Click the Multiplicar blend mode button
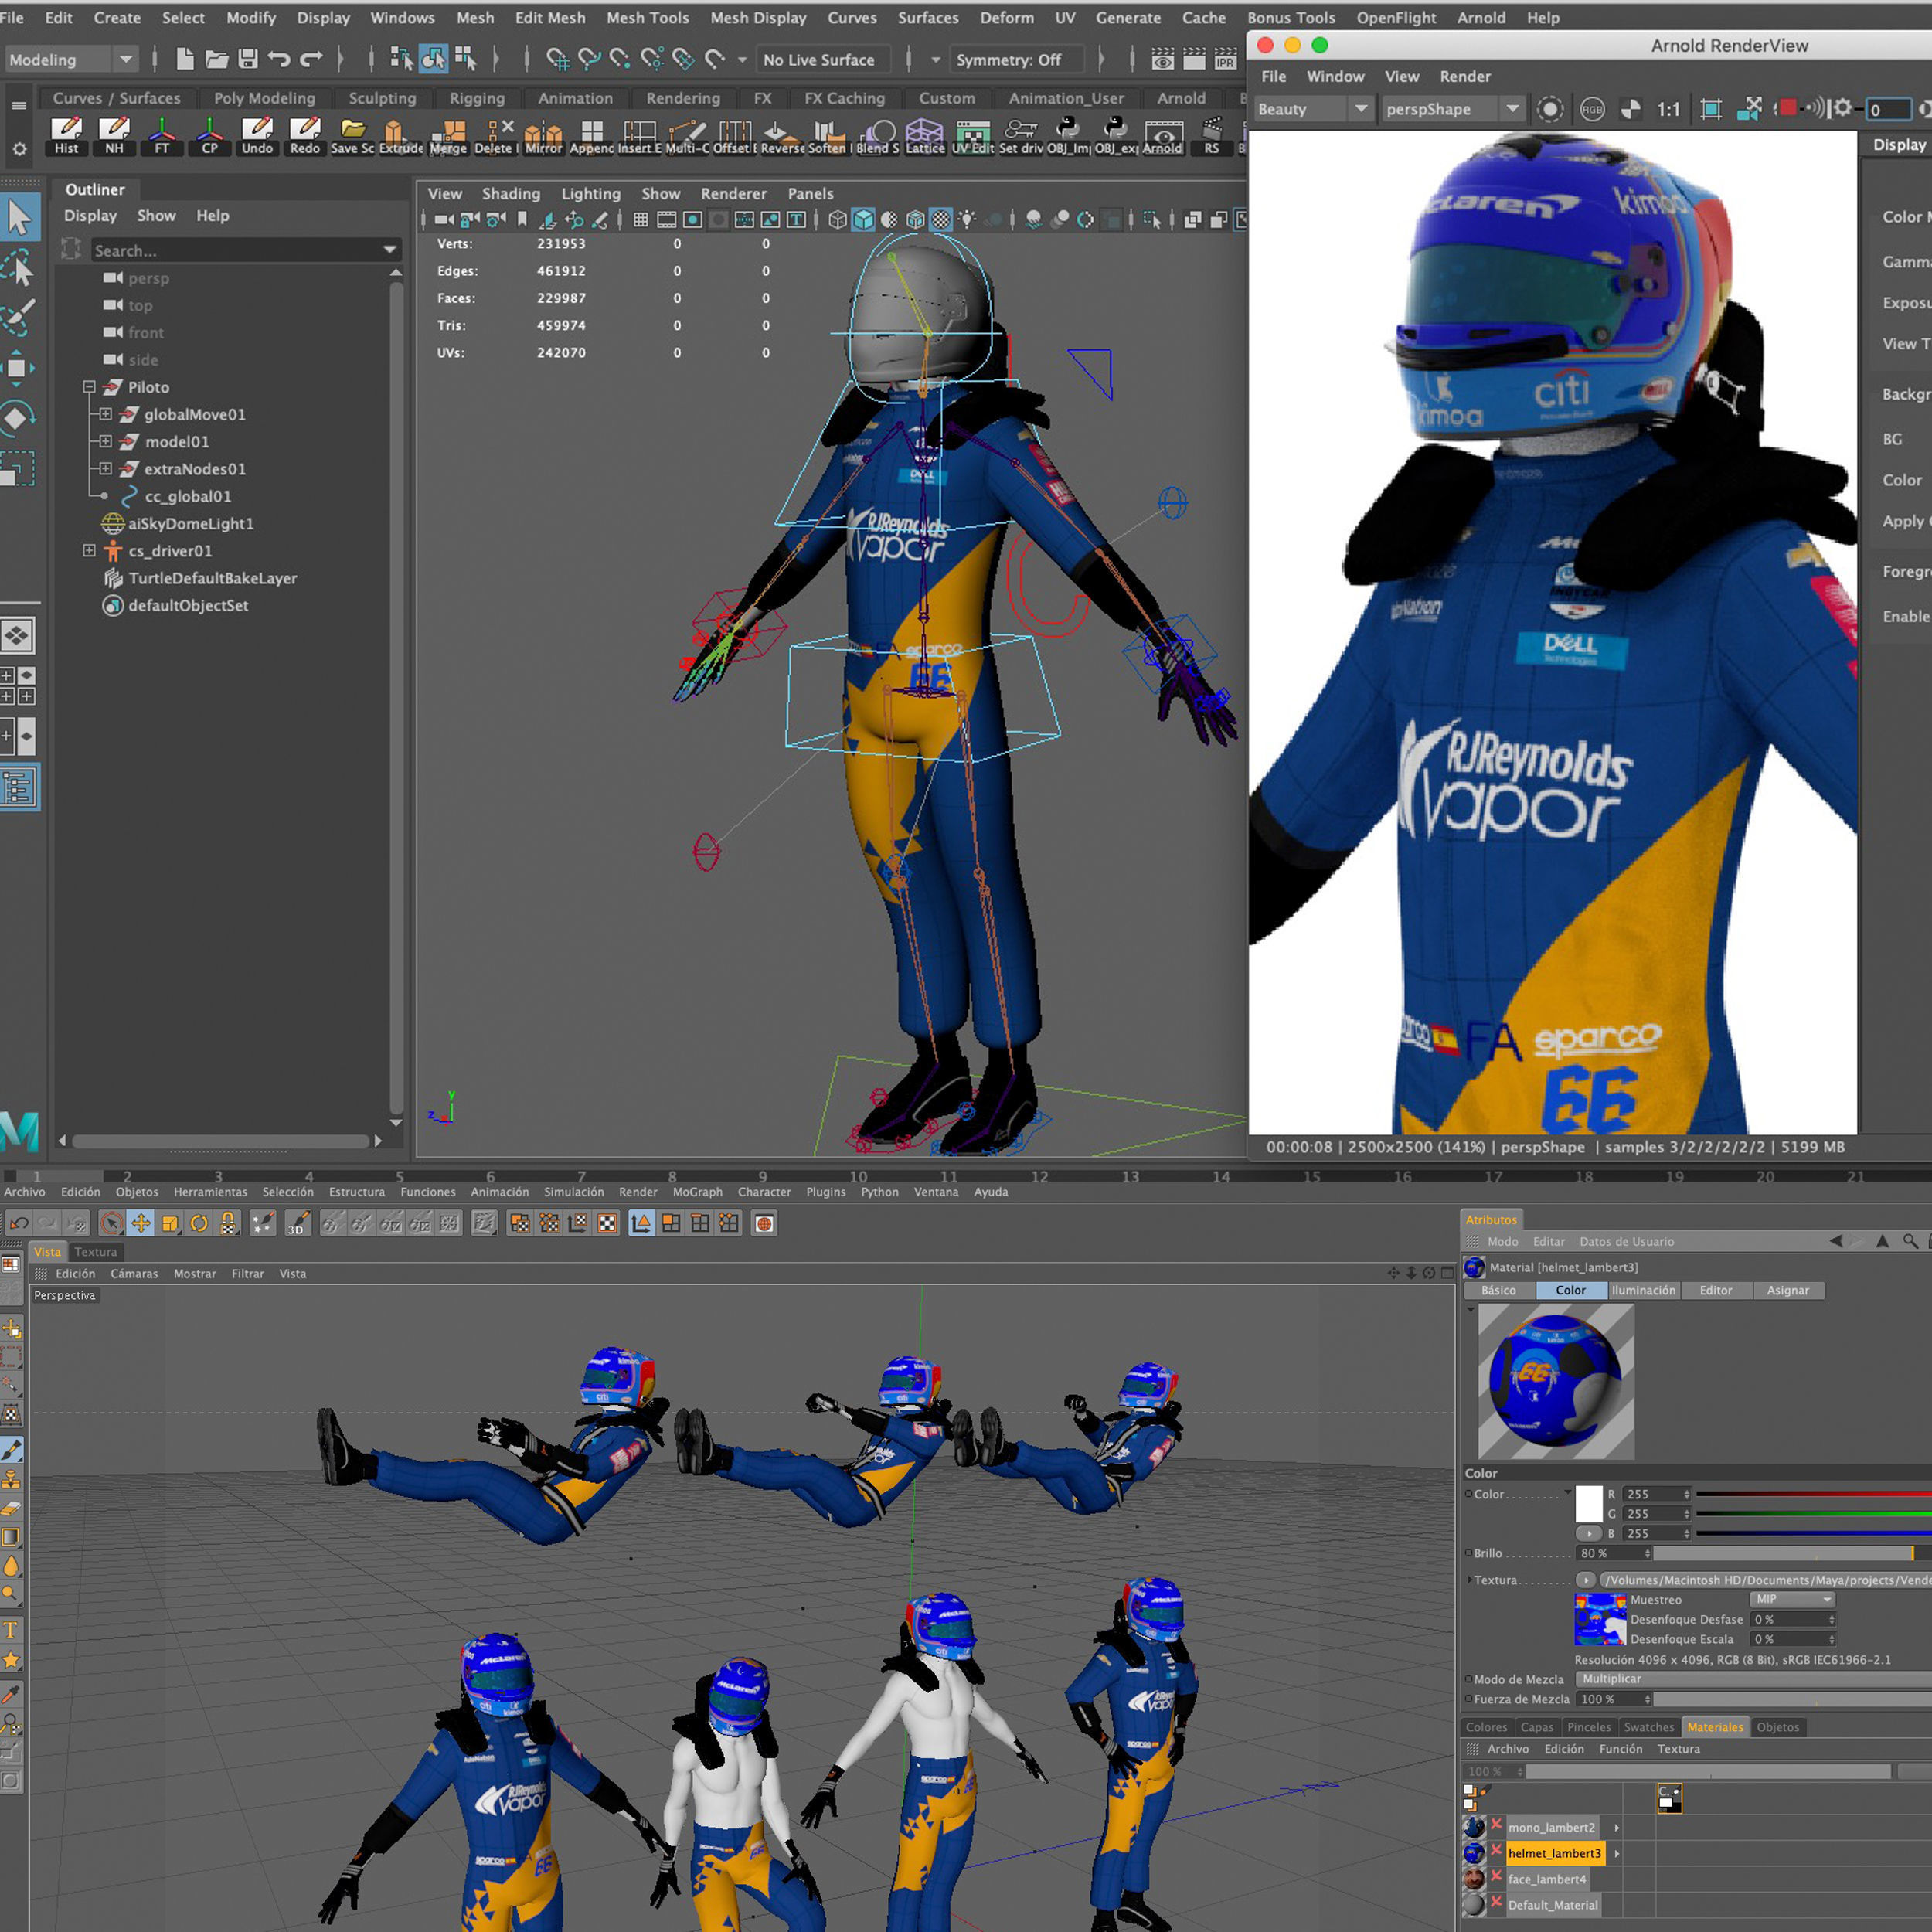 [x=1754, y=1679]
